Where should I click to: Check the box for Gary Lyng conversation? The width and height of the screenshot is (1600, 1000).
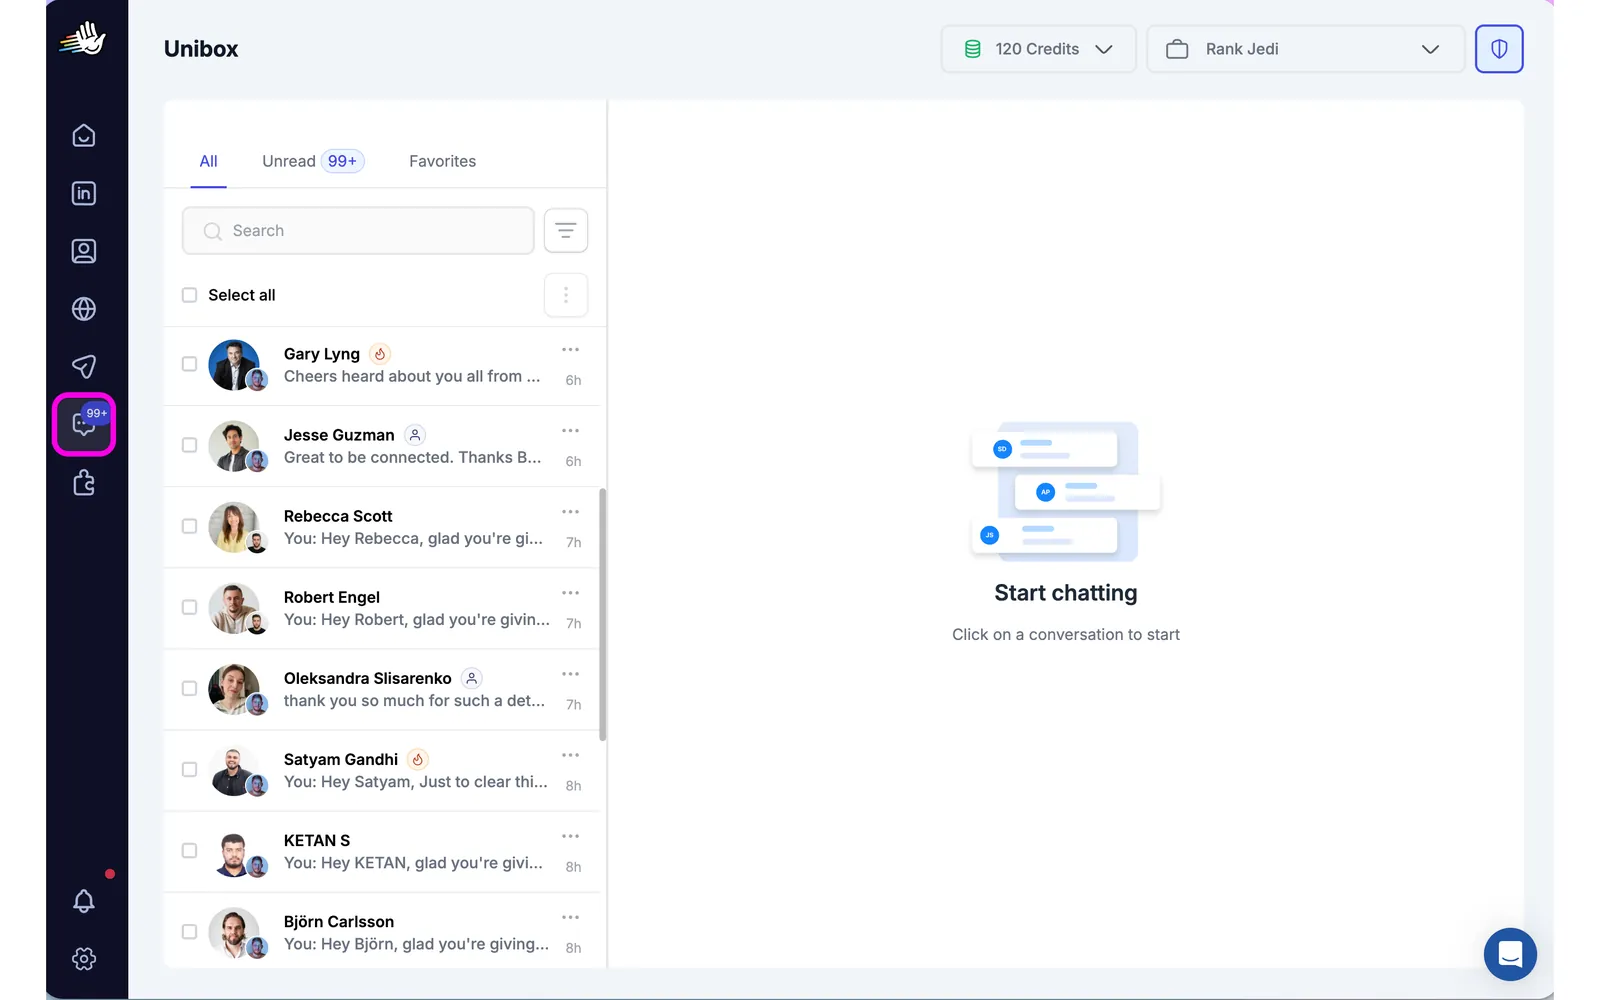(189, 364)
